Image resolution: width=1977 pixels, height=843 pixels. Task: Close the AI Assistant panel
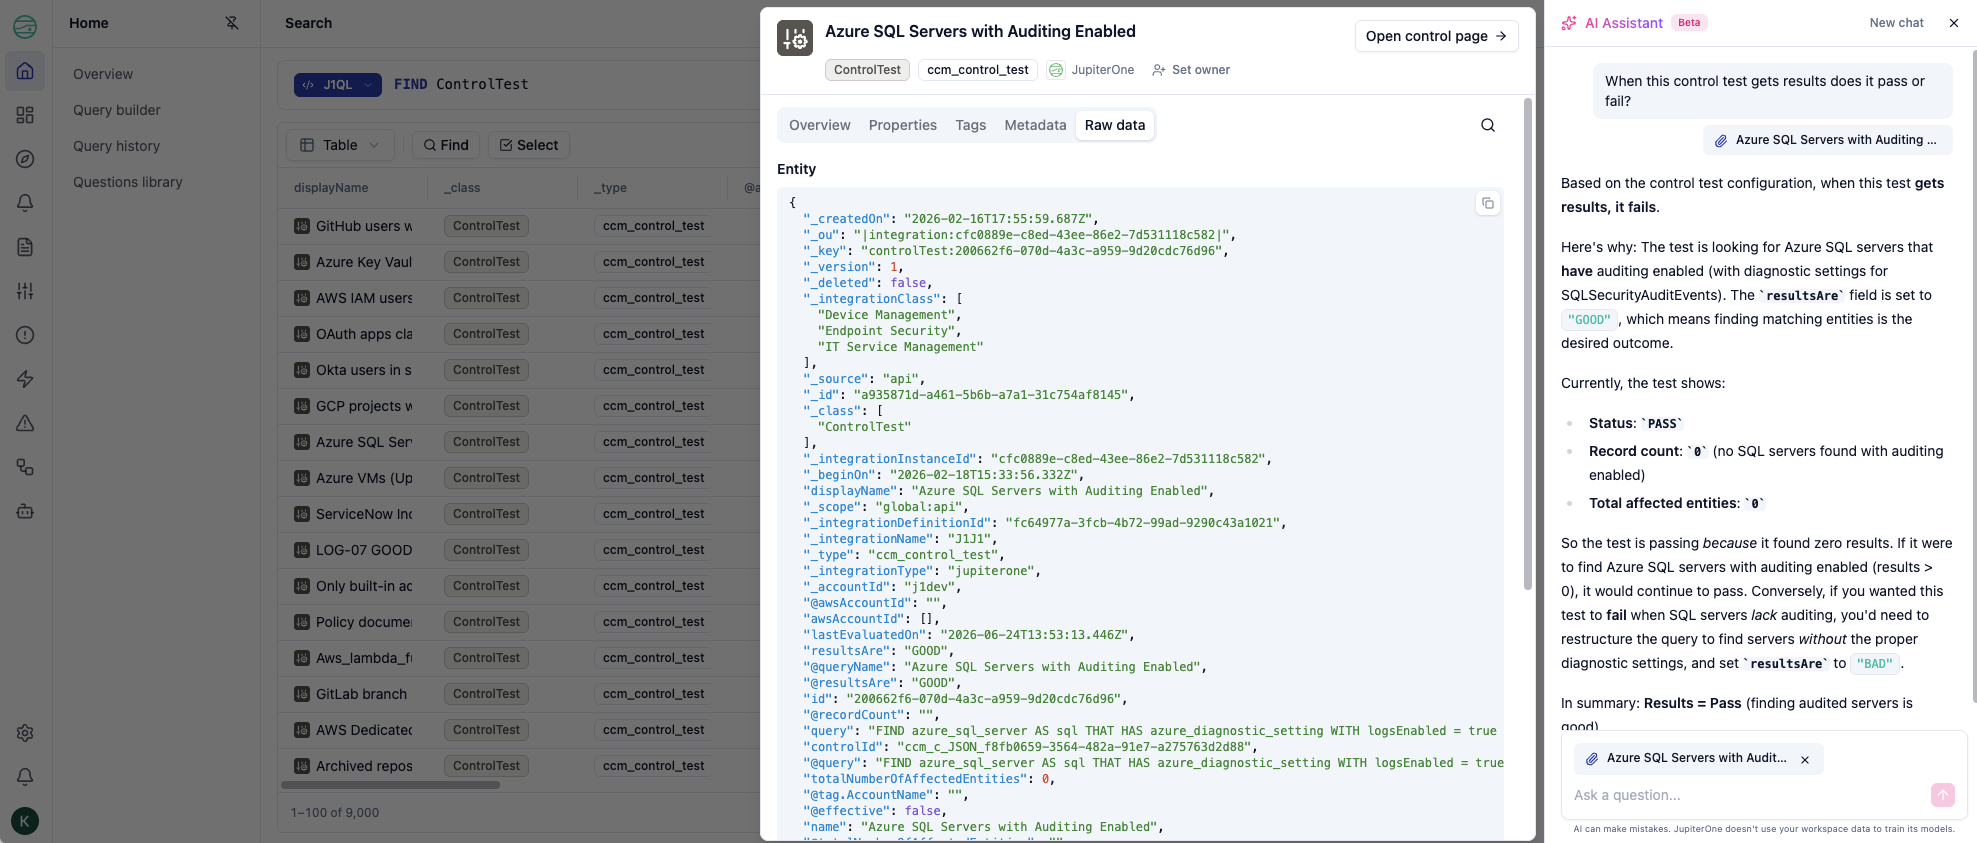[x=1954, y=23]
